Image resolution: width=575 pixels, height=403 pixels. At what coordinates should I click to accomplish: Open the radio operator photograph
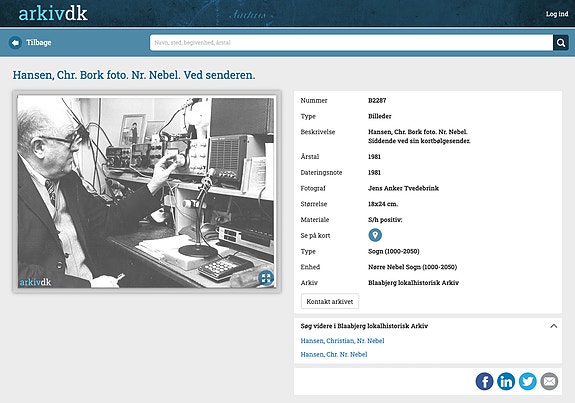(x=147, y=192)
